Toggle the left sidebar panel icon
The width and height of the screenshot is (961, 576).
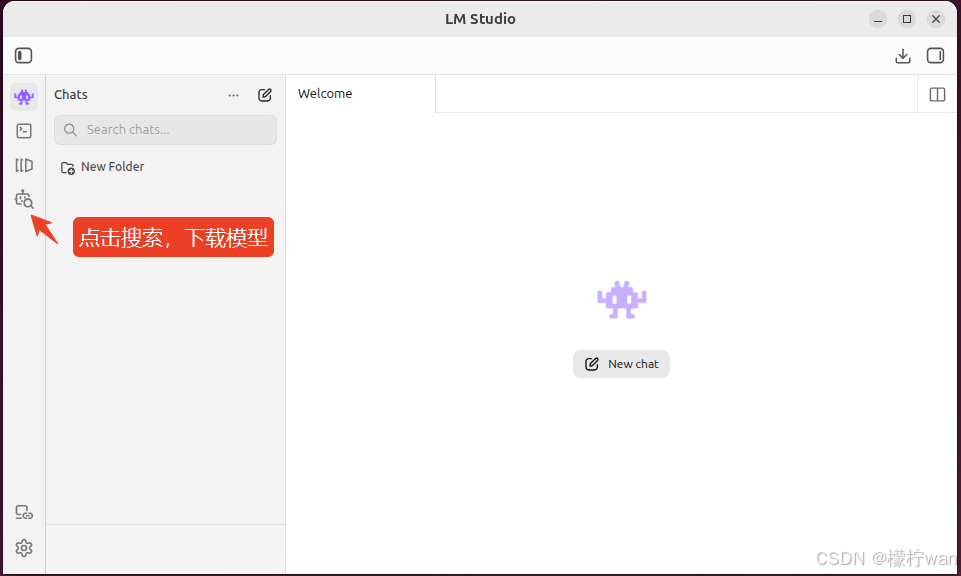coord(23,56)
